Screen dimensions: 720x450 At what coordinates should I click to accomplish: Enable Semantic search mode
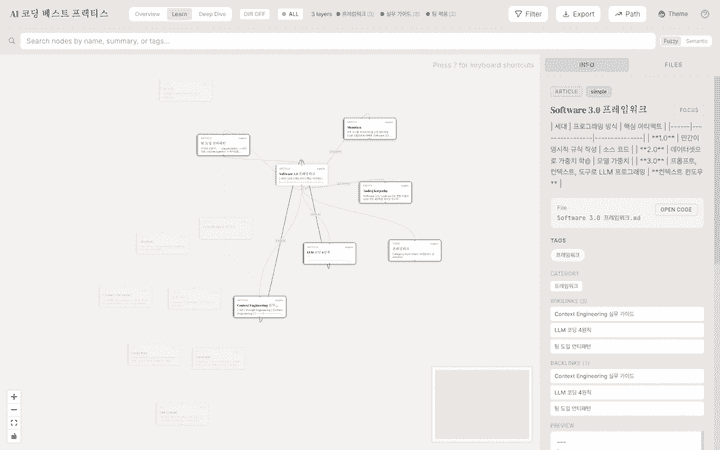coord(696,41)
